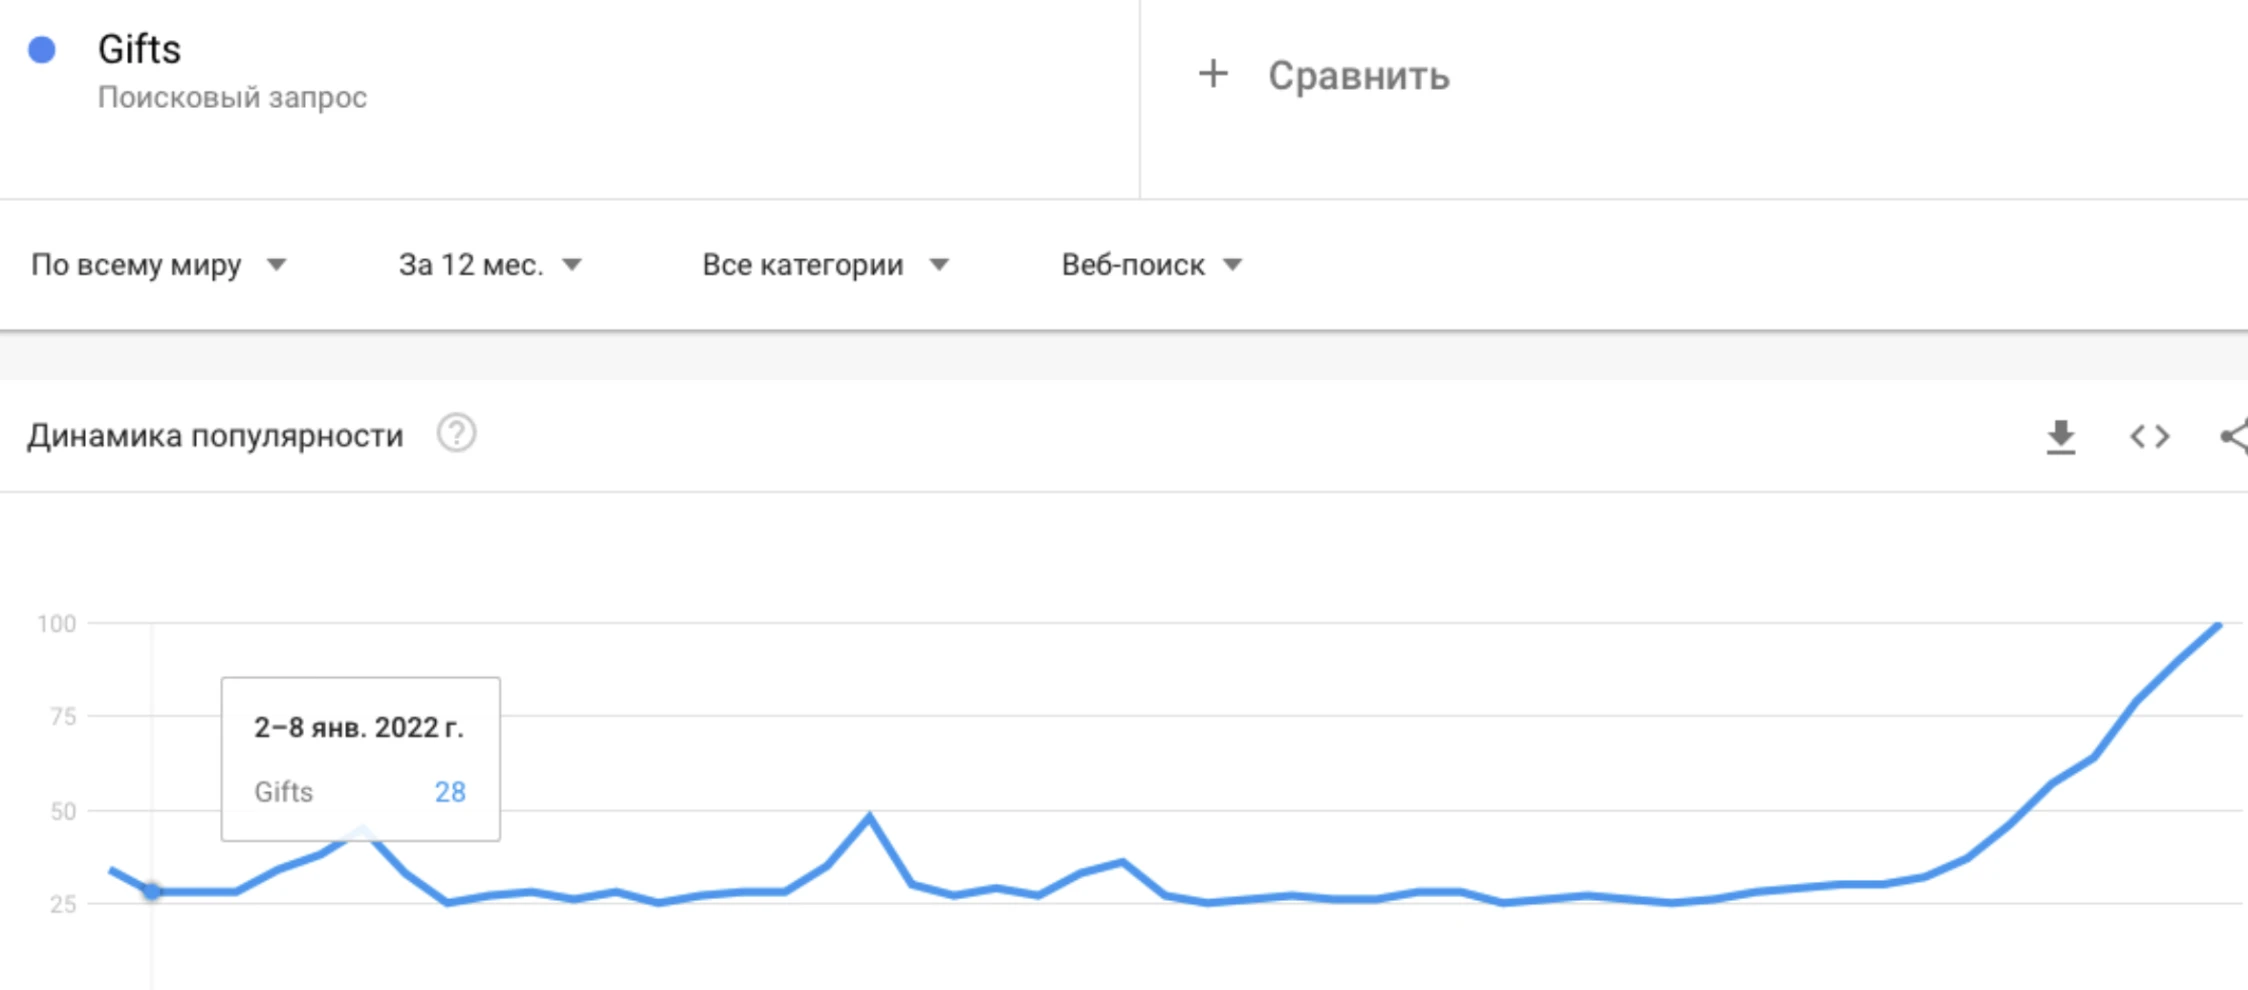Click the mid-chart peak near value 50
The image size is (2248, 990).
(x=869, y=817)
